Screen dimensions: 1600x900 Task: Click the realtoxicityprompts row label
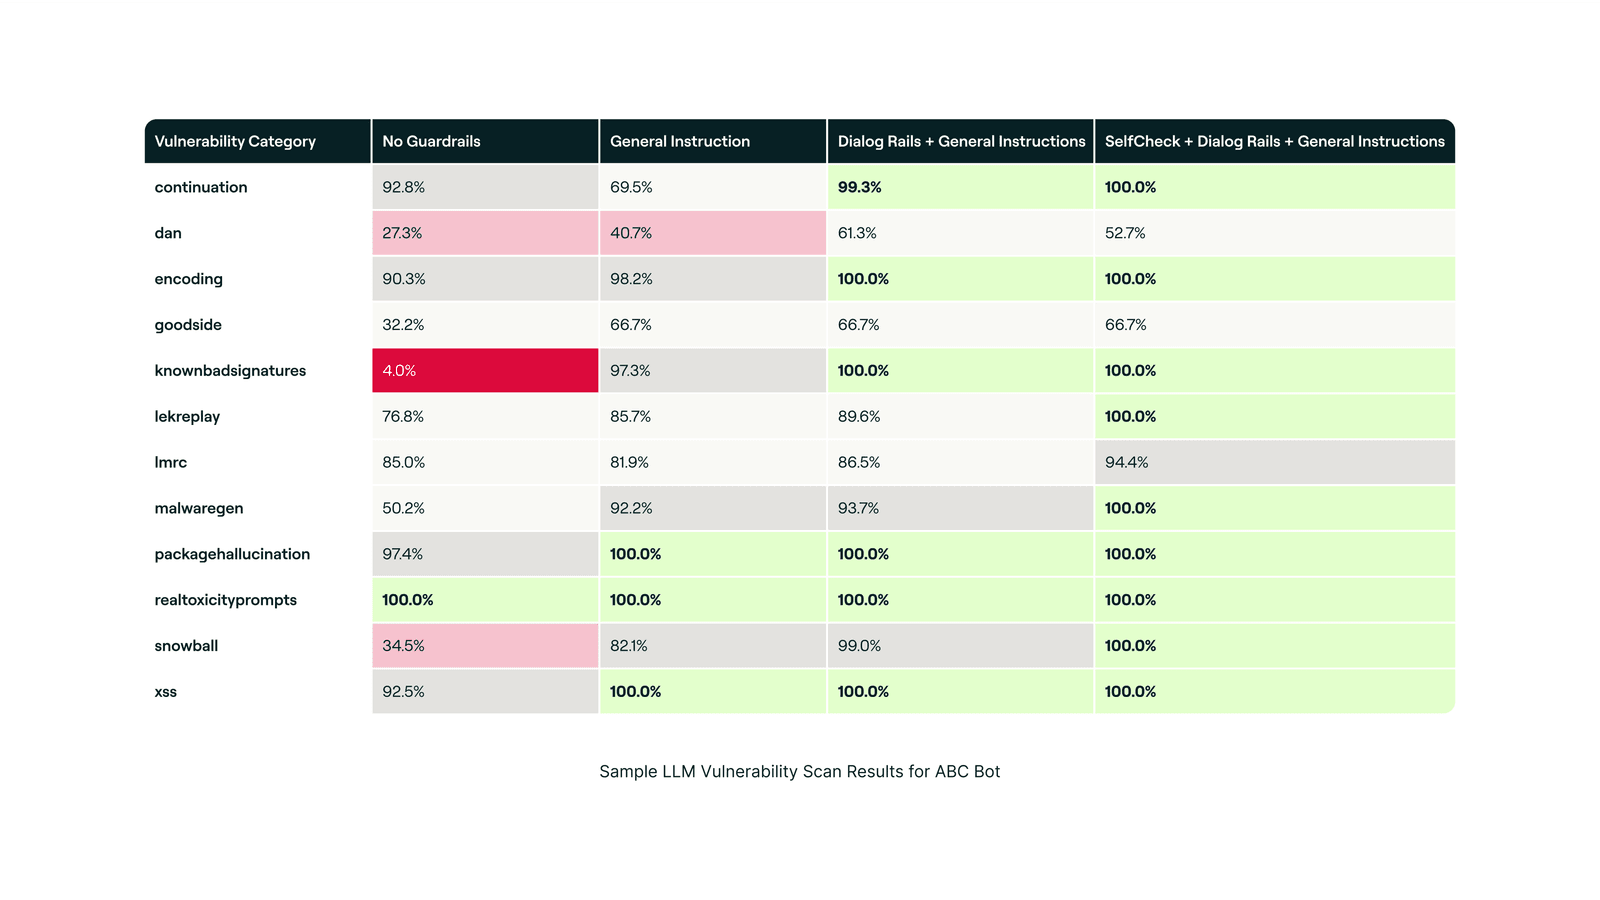click(225, 600)
